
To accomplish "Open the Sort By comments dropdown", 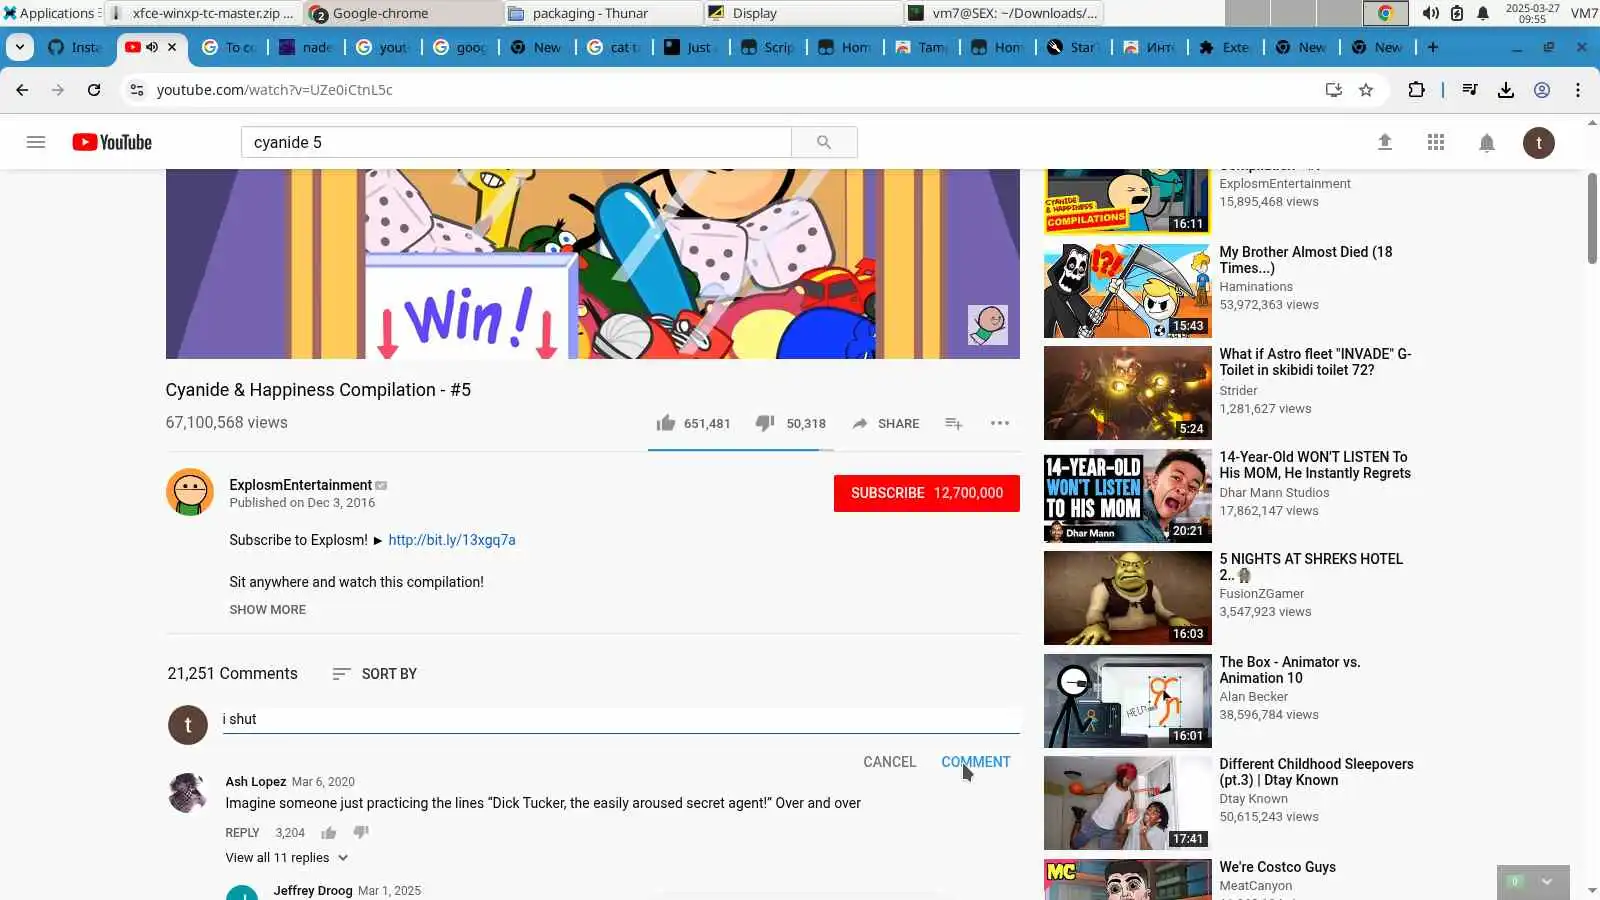I will [x=375, y=674].
